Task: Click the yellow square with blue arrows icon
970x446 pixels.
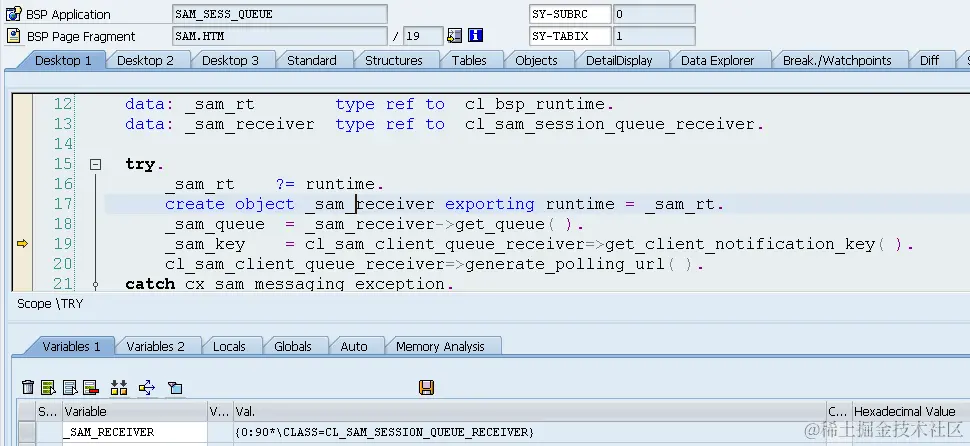Action: [x=147, y=388]
